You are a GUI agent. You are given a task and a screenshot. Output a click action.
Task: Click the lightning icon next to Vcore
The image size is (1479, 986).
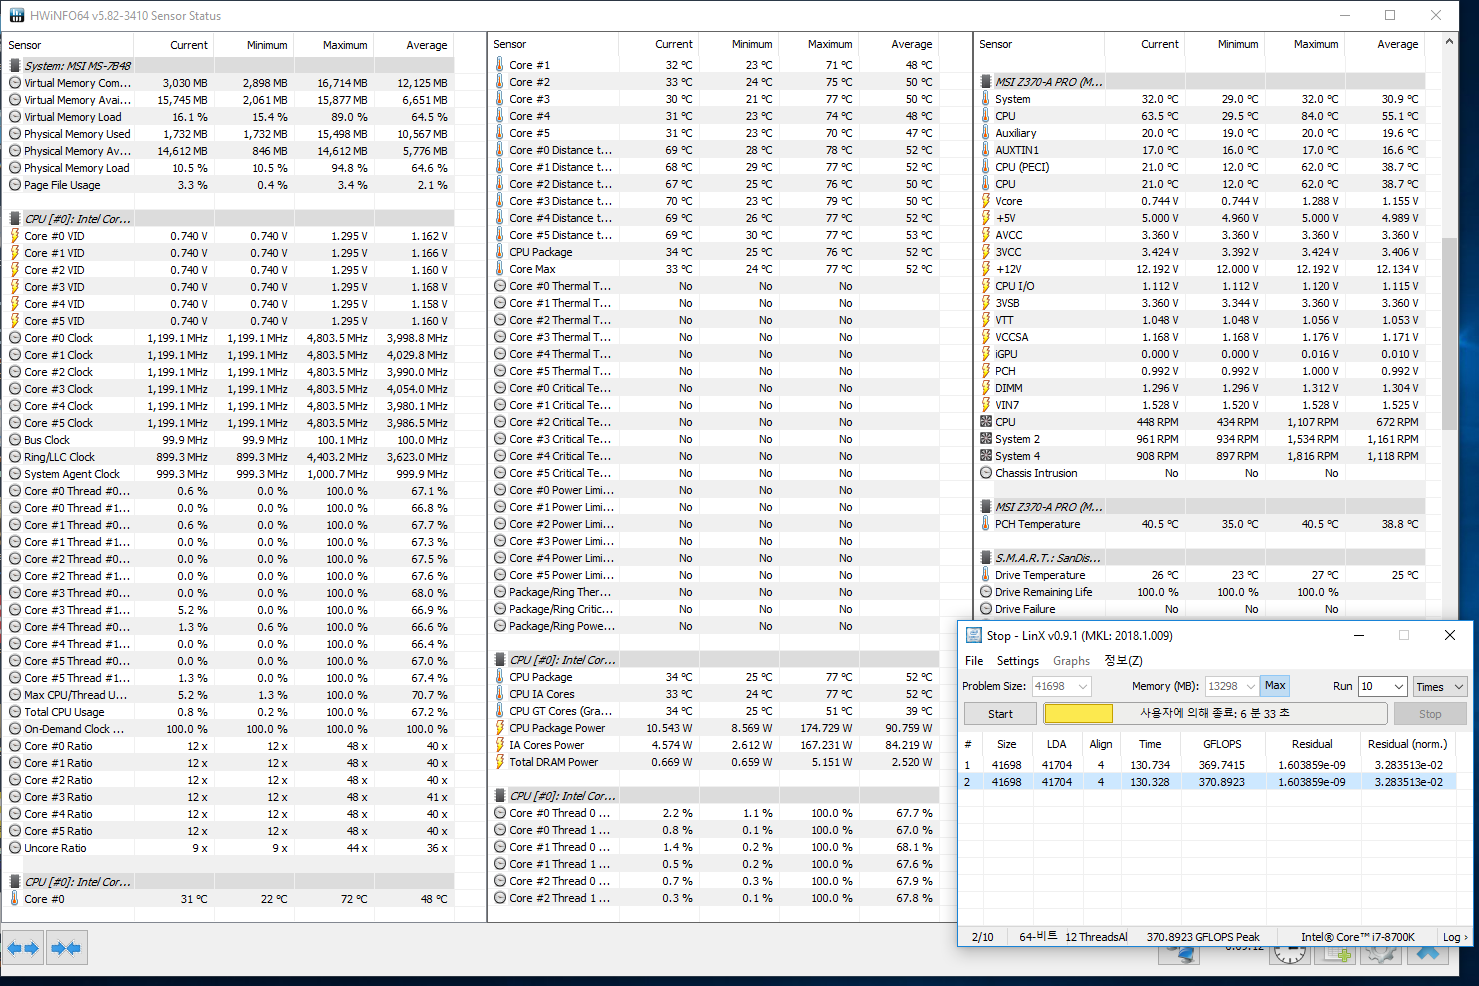(x=986, y=201)
